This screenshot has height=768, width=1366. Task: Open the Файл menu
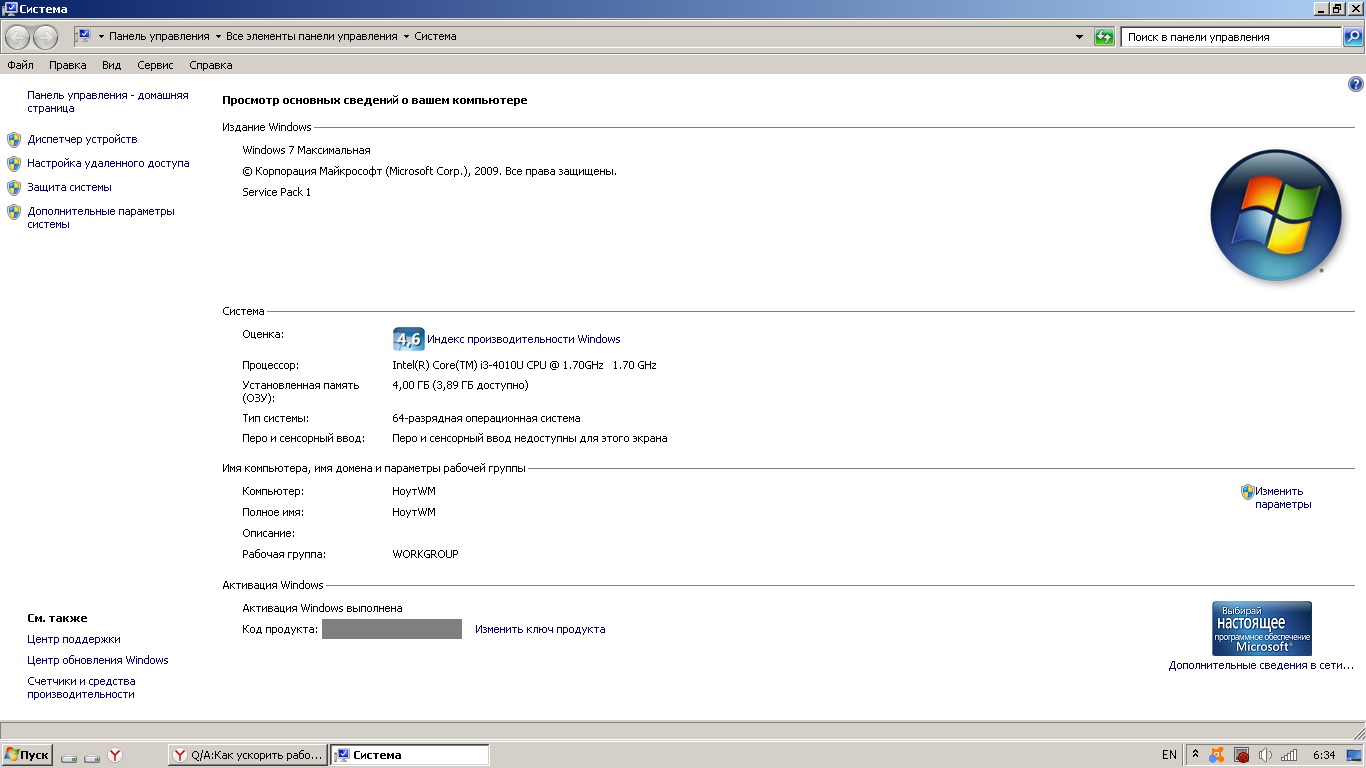tap(20, 65)
